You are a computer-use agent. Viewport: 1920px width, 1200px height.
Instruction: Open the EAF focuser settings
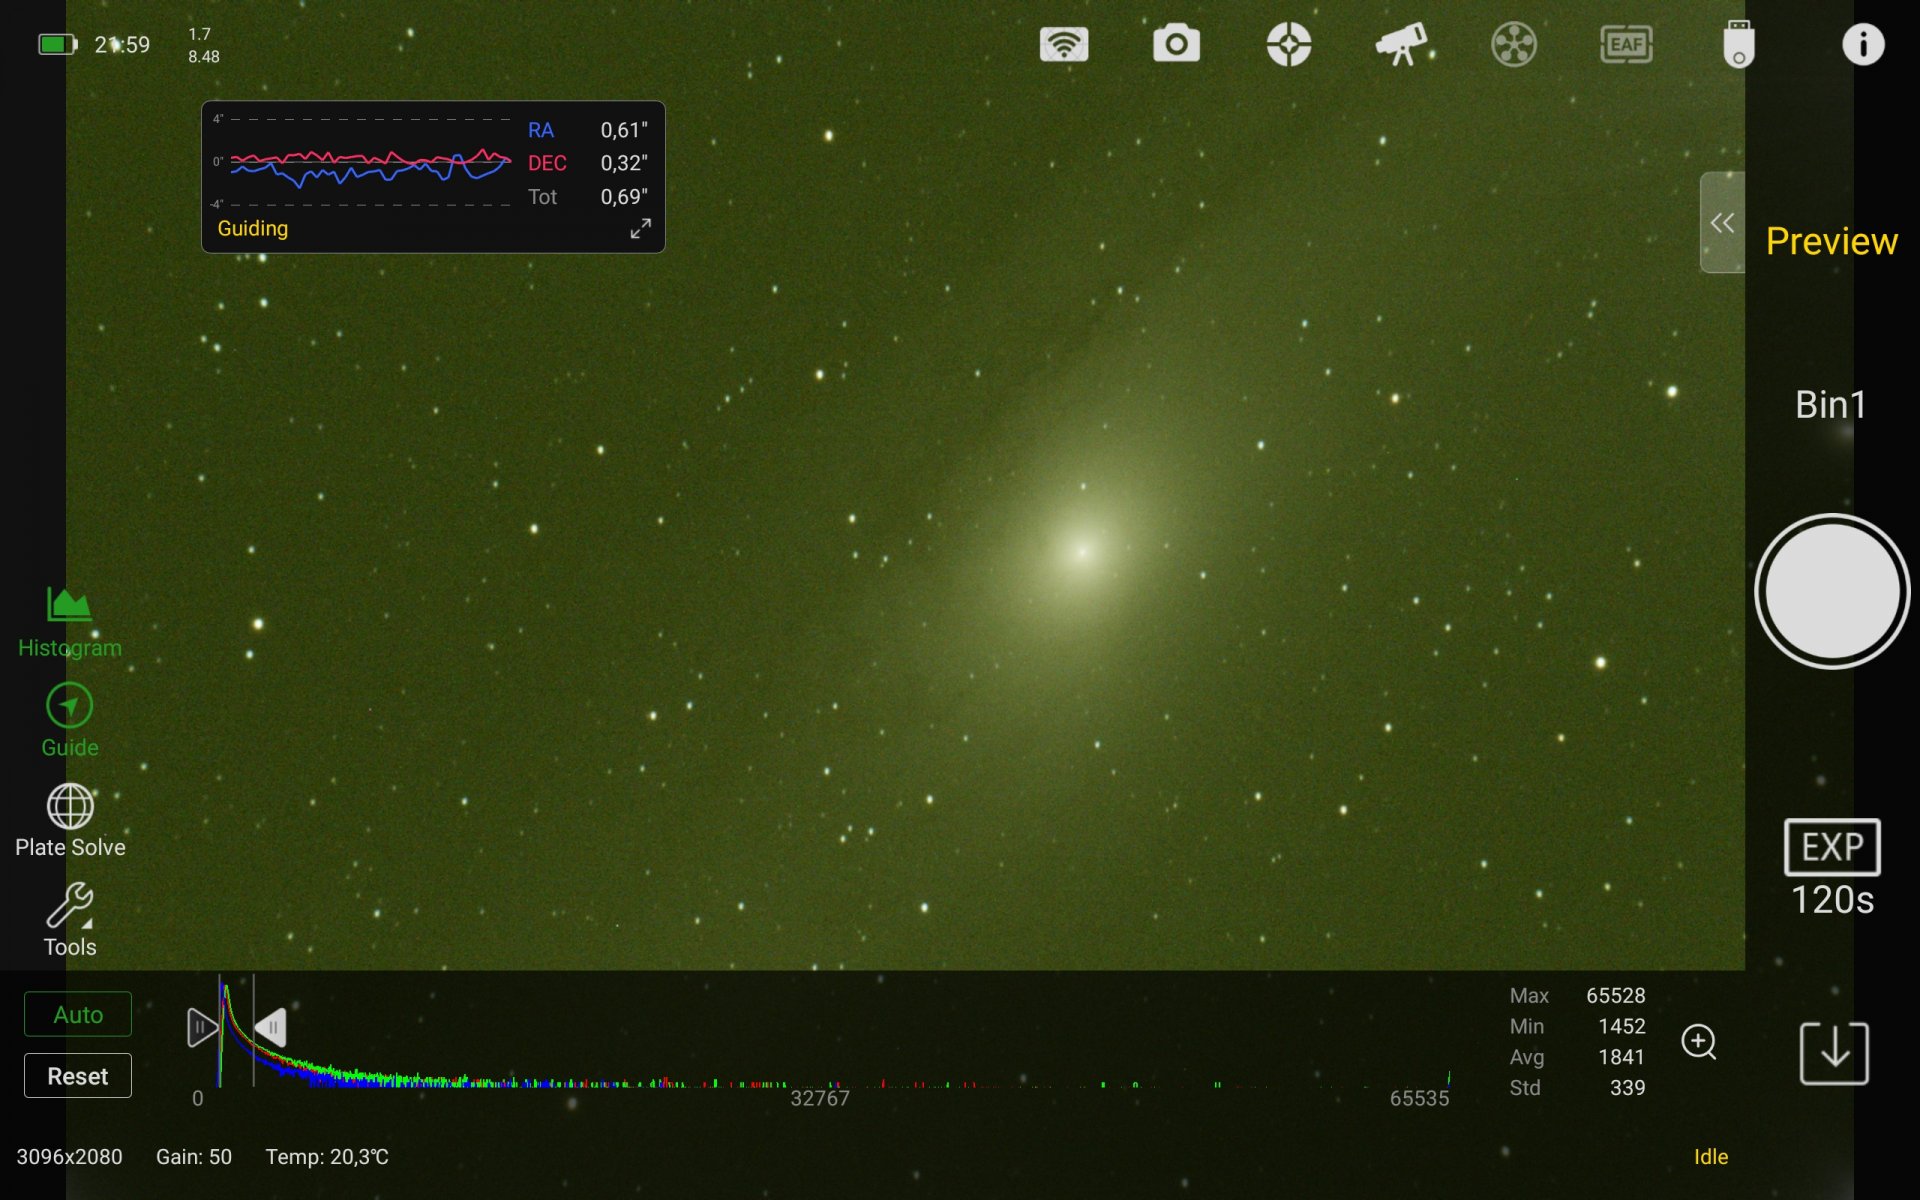[x=1626, y=45]
